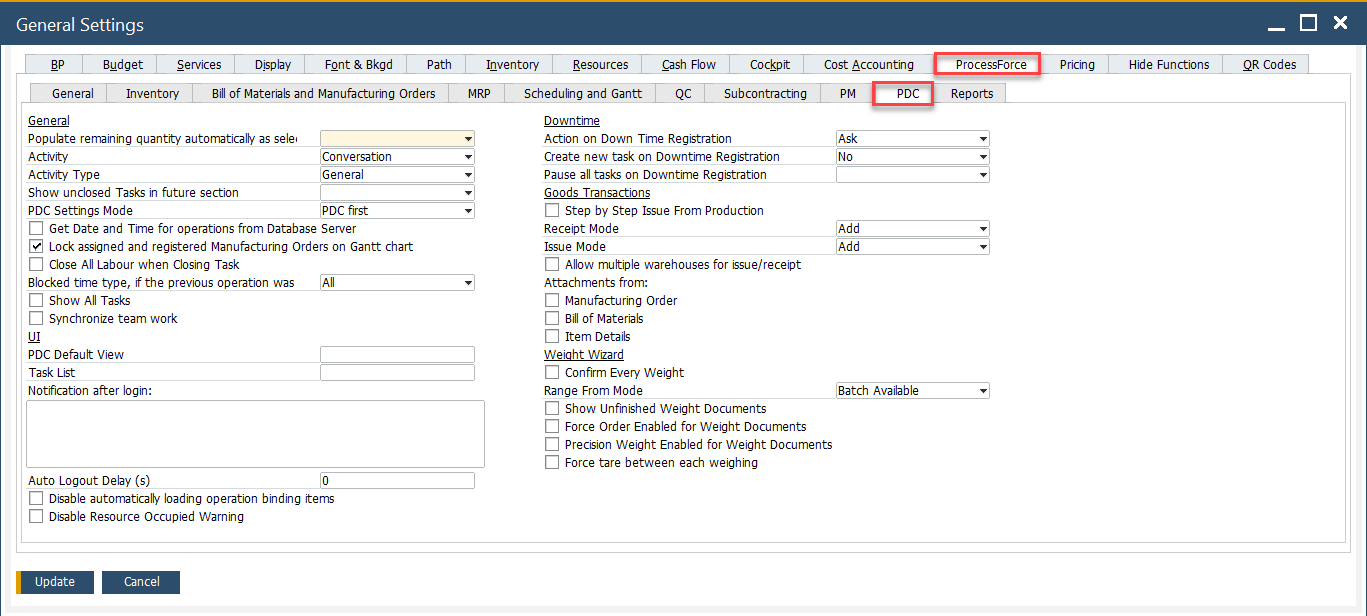Check Step by Step Issue From Production
The height and width of the screenshot is (616, 1367).
click(x=551, y=210)
